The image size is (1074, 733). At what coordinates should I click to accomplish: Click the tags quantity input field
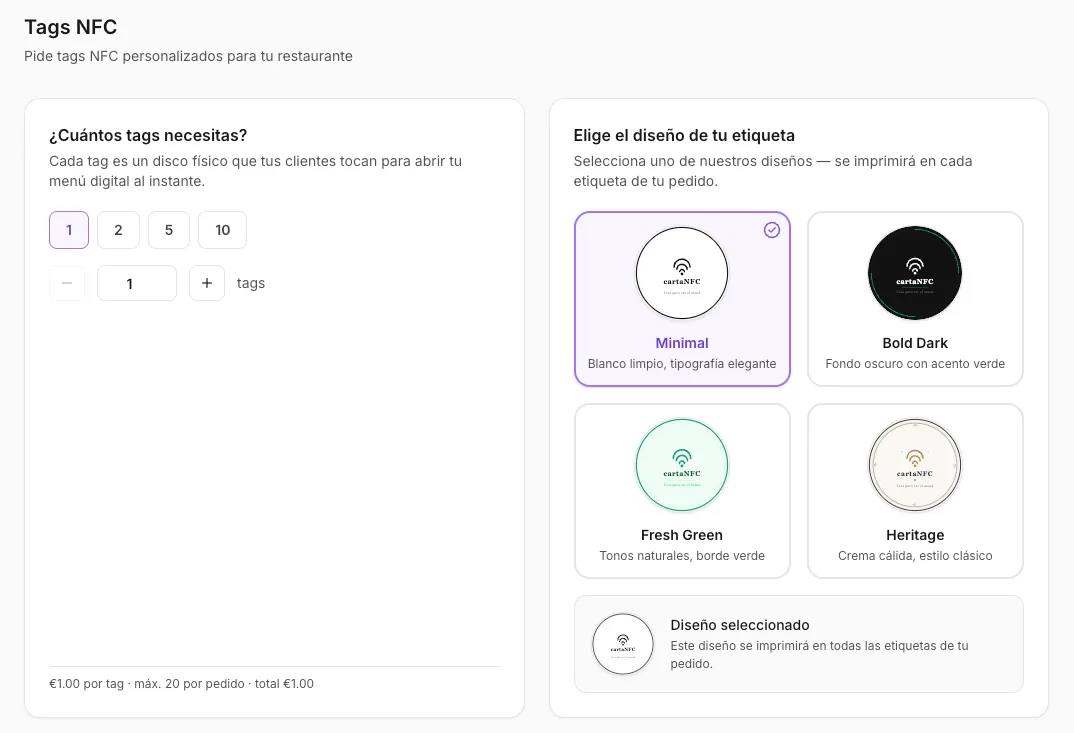tap(137, 283)
